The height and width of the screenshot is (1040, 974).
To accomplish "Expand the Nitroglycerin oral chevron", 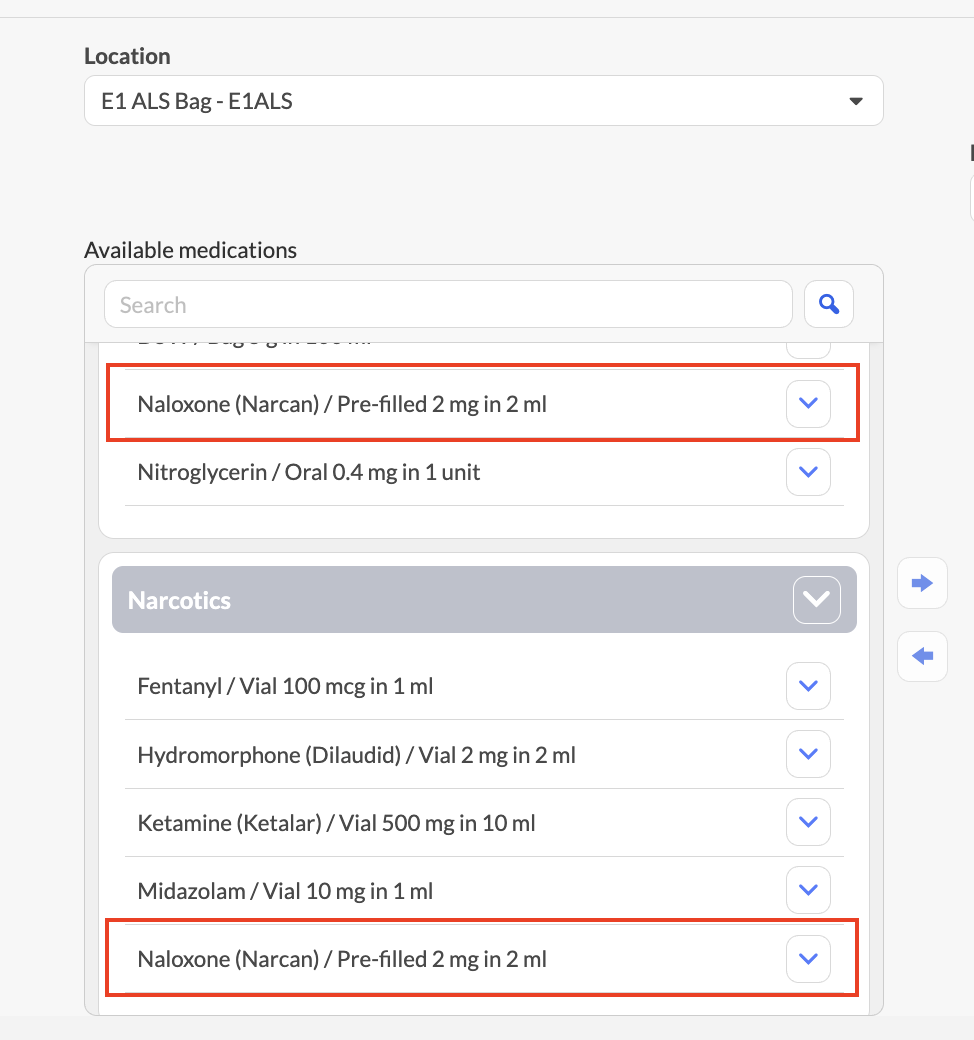I will point(808,472).
